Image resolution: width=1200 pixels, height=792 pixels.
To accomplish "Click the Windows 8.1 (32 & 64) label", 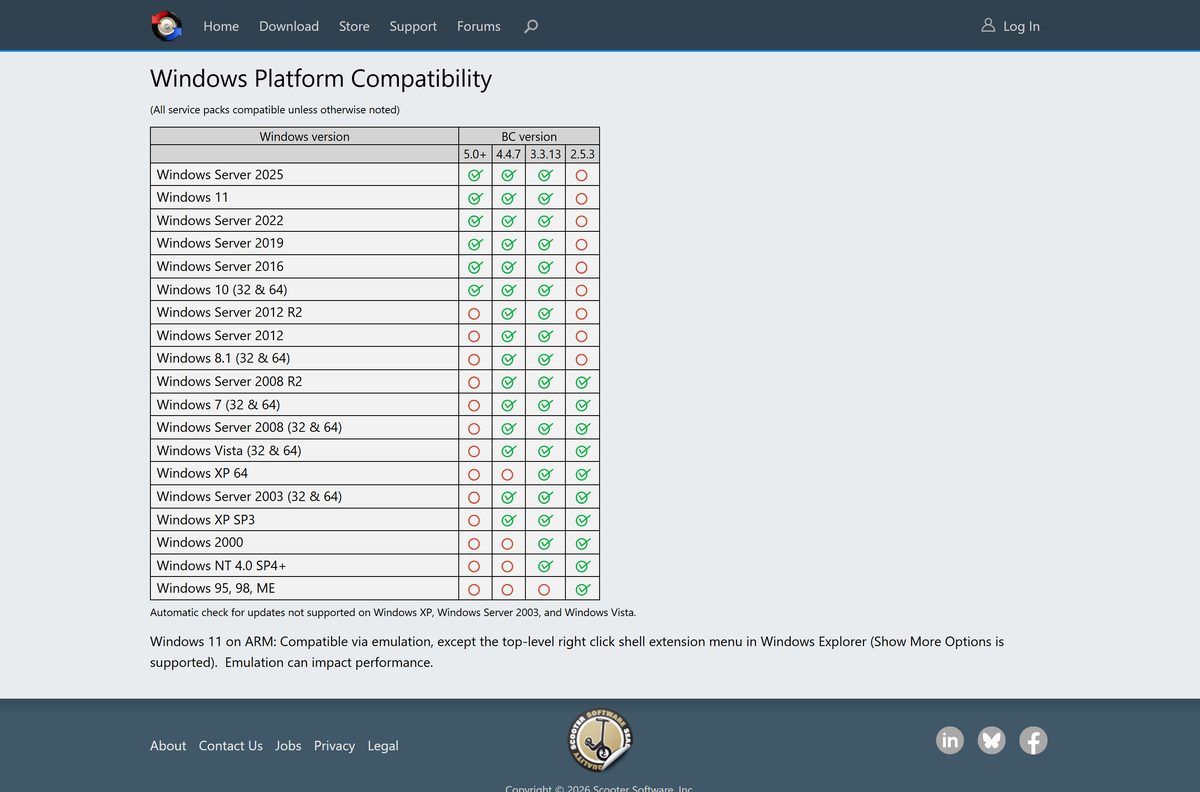I will point(224,358).
